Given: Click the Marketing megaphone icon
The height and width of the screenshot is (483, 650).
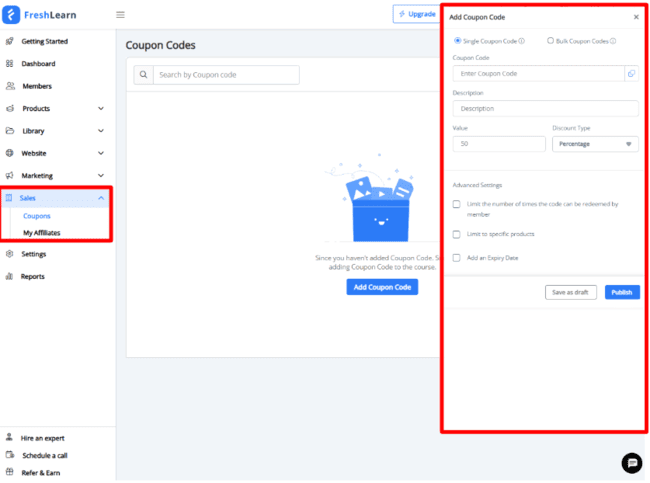Looking at the screenshot, I should (x=10, y=175).
